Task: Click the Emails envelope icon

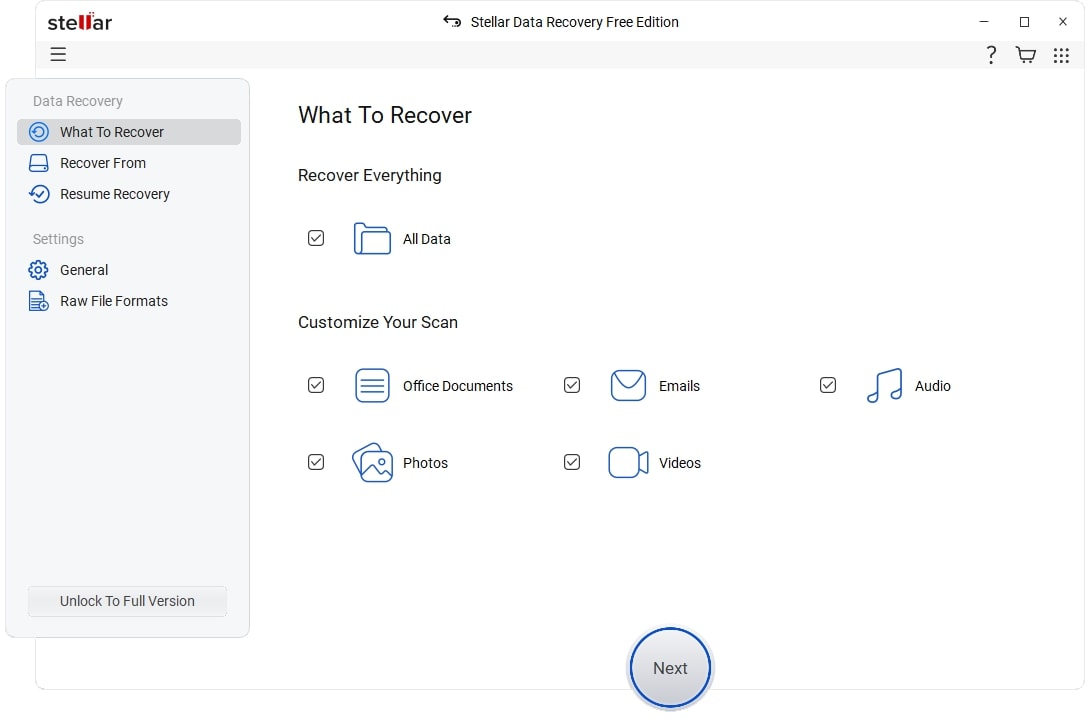Action: pyautogui.click(x=628, y=385)
